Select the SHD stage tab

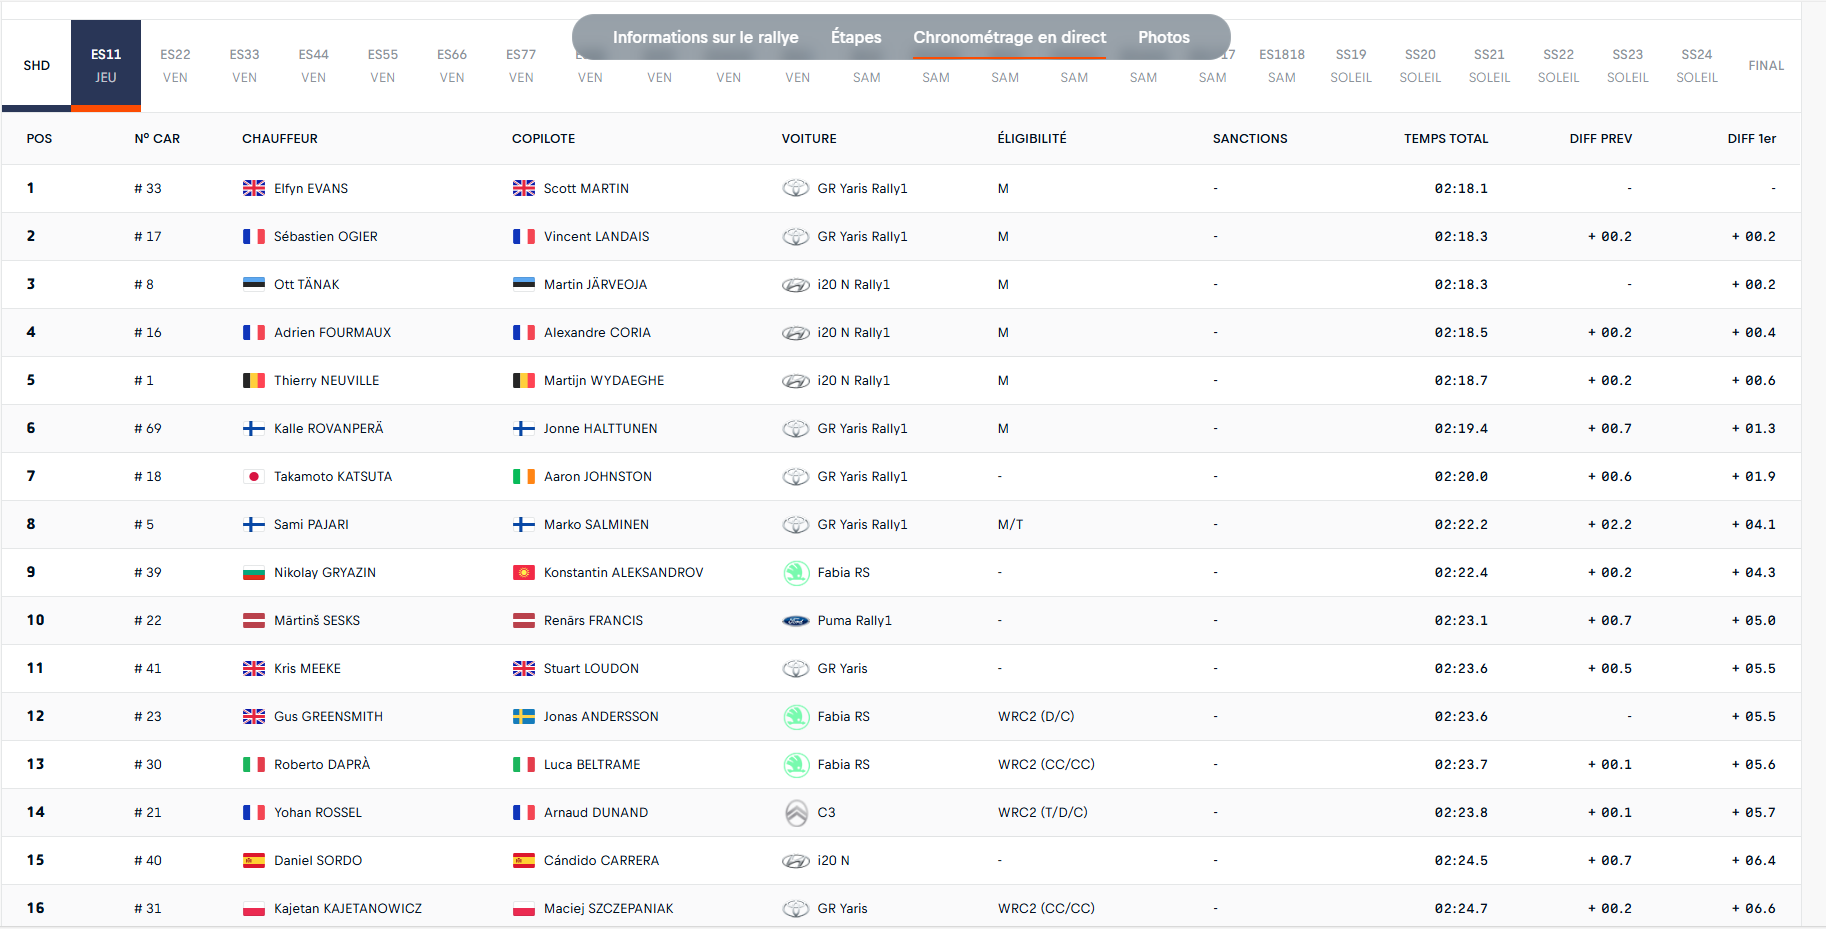36,65
